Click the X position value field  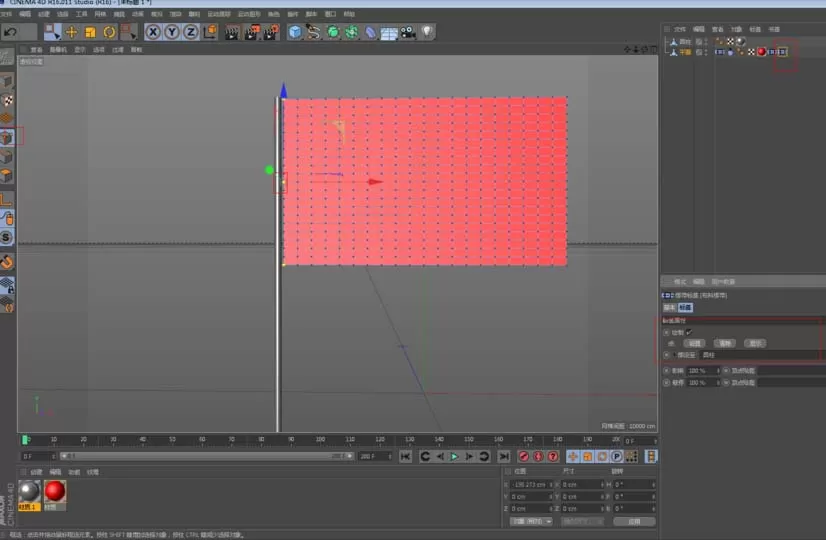coord(532,485)
